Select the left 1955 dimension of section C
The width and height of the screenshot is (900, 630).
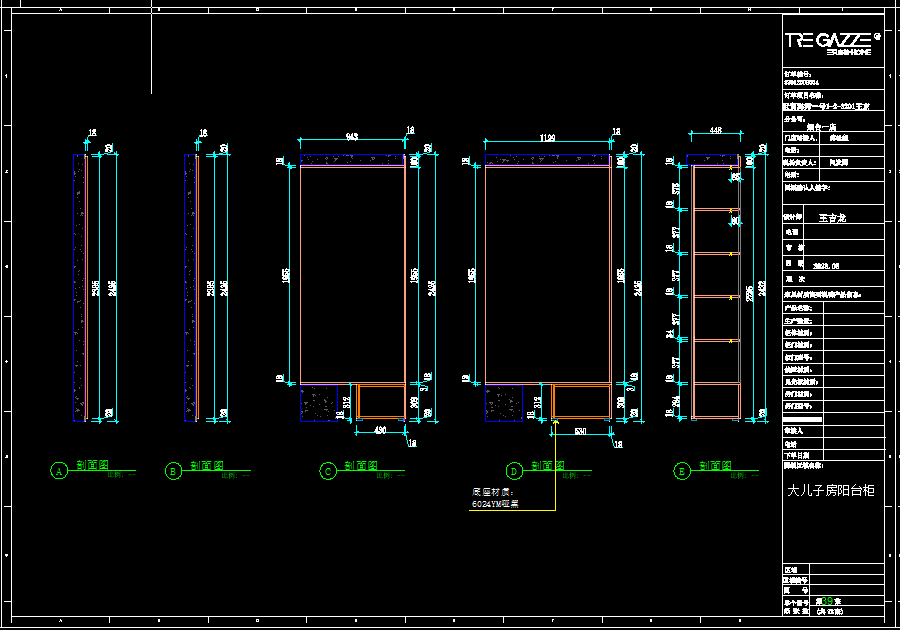286,275
